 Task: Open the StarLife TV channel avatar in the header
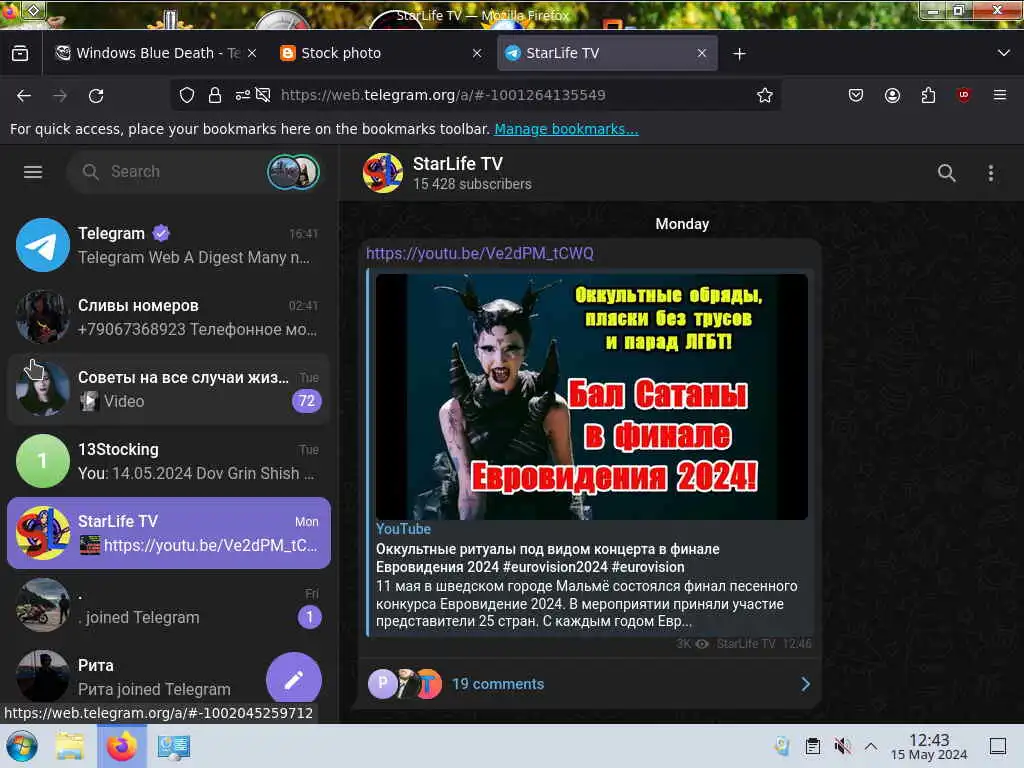[x=383, y=173]
